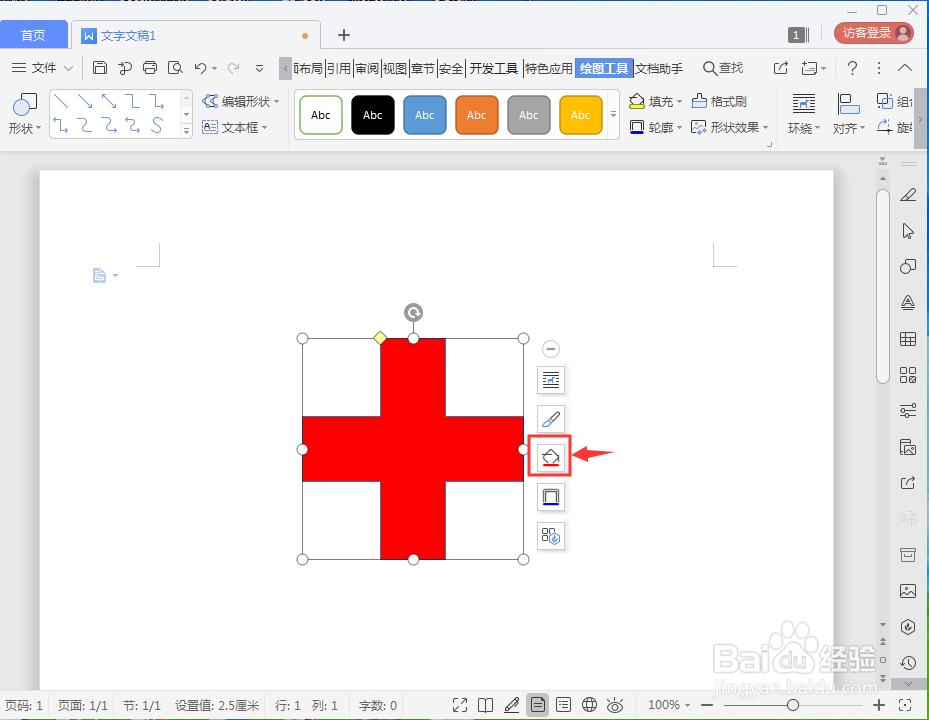Apply yellow Abc shape style
The width and height of the screenshot is (929, 720).
[581, 115]
